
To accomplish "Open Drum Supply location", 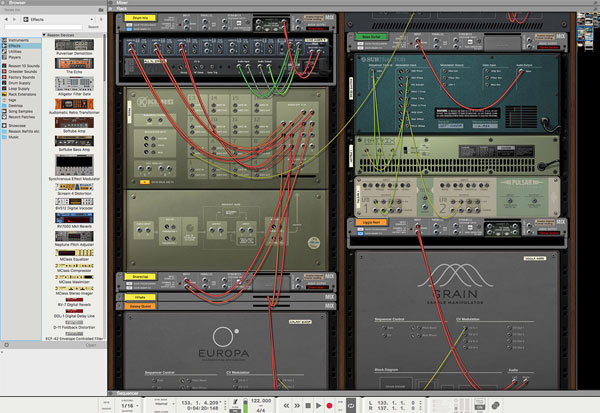I will tap(19, 83).
